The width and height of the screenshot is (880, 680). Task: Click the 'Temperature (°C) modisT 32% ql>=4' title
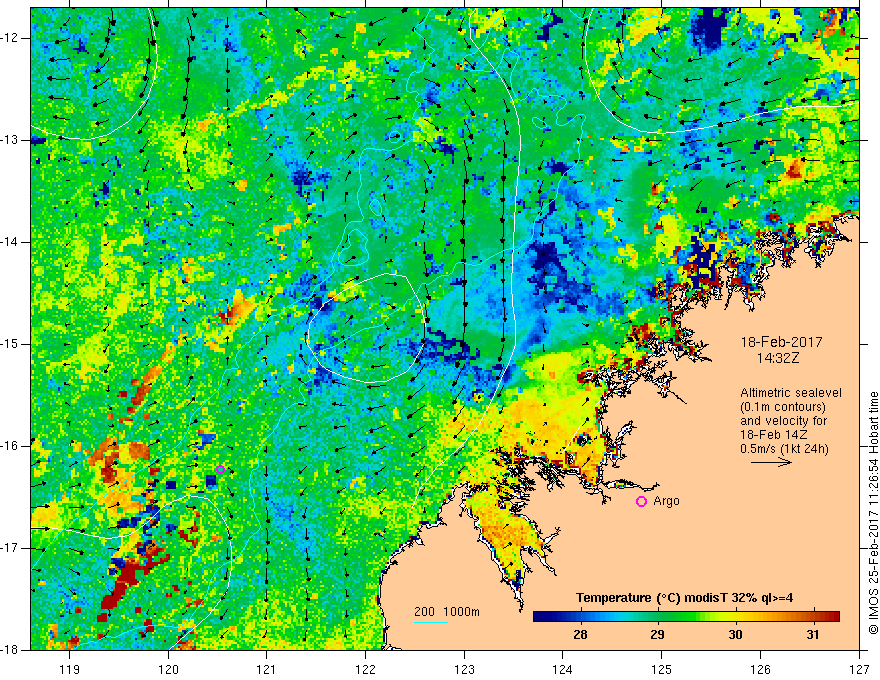pos(685,598)
